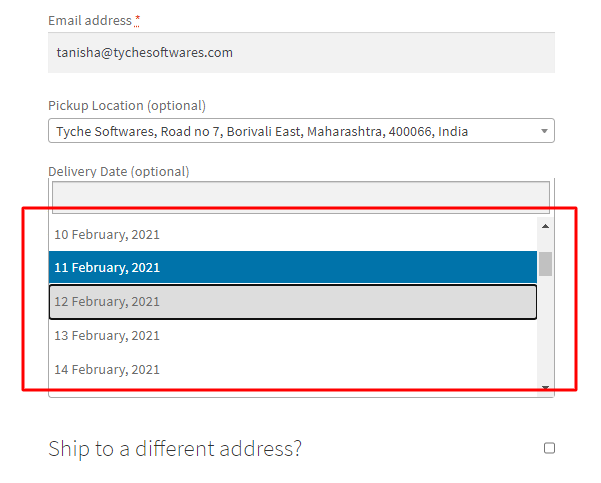Focus the Delivery Date search box
The height and width of the screenshot is (483, 601).
301,197
